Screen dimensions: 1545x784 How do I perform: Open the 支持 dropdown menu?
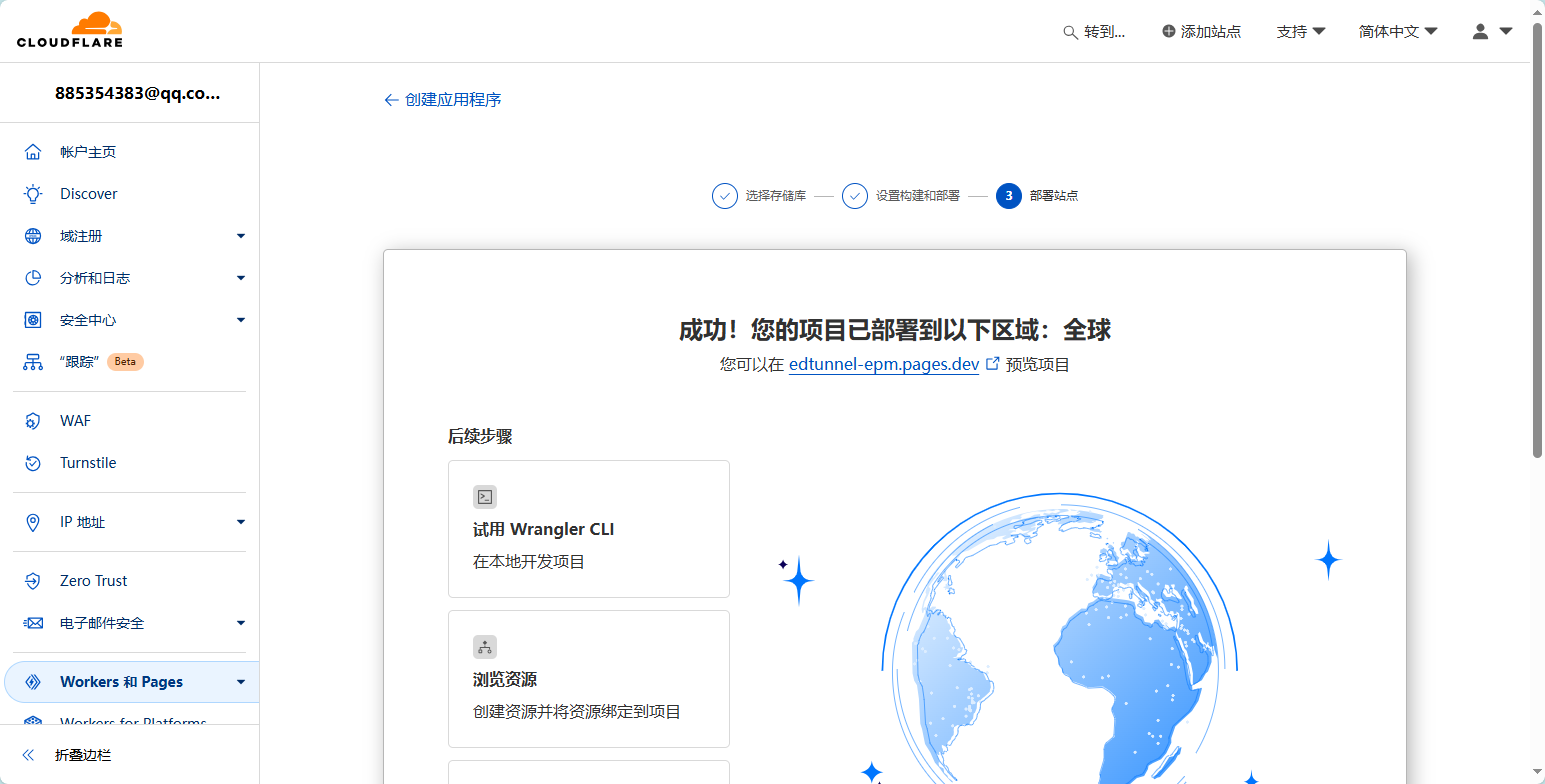(x=1301, y=32)
